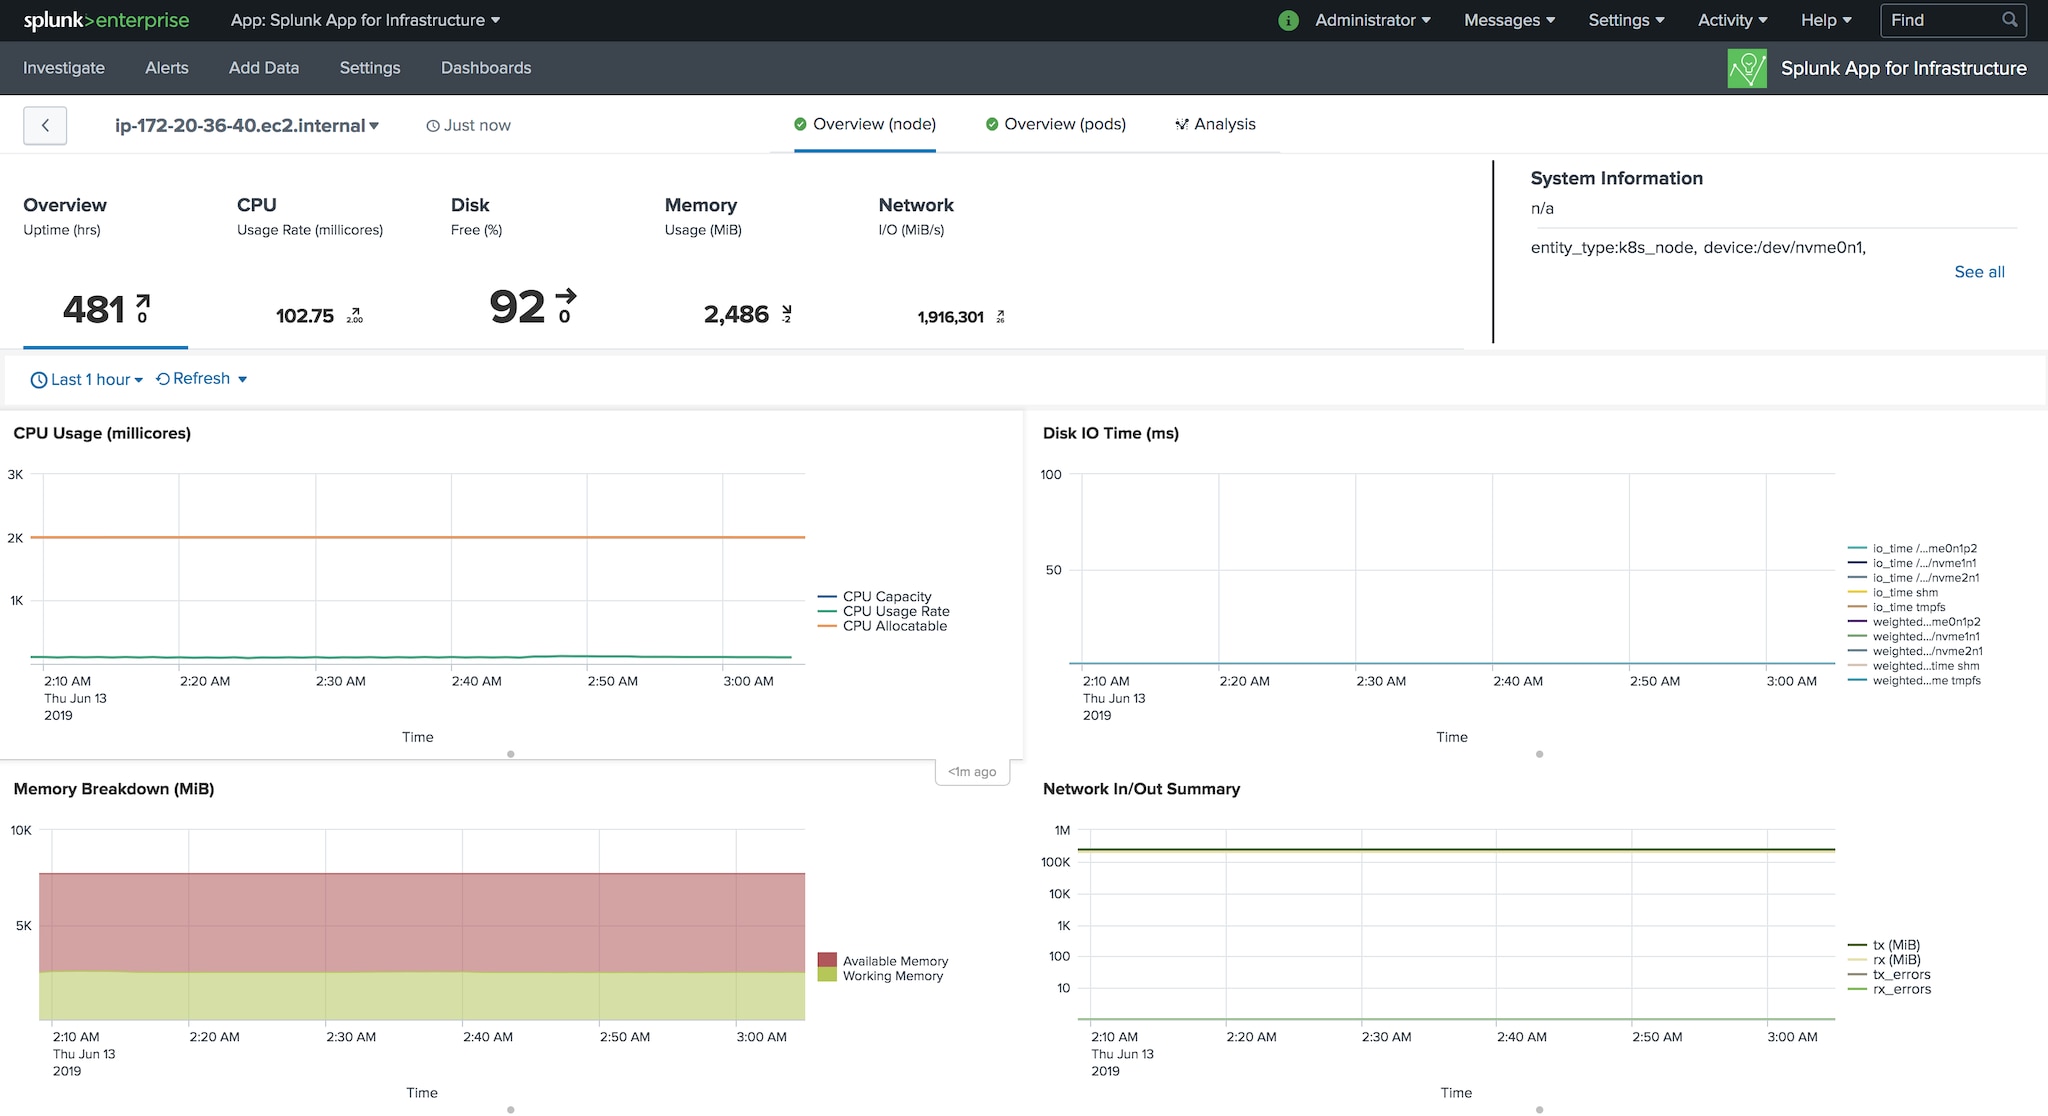This screenshot has width=2048, height=1116.
Task: Toggle CPU Capacity legend entry
Action: click(875, 597)
